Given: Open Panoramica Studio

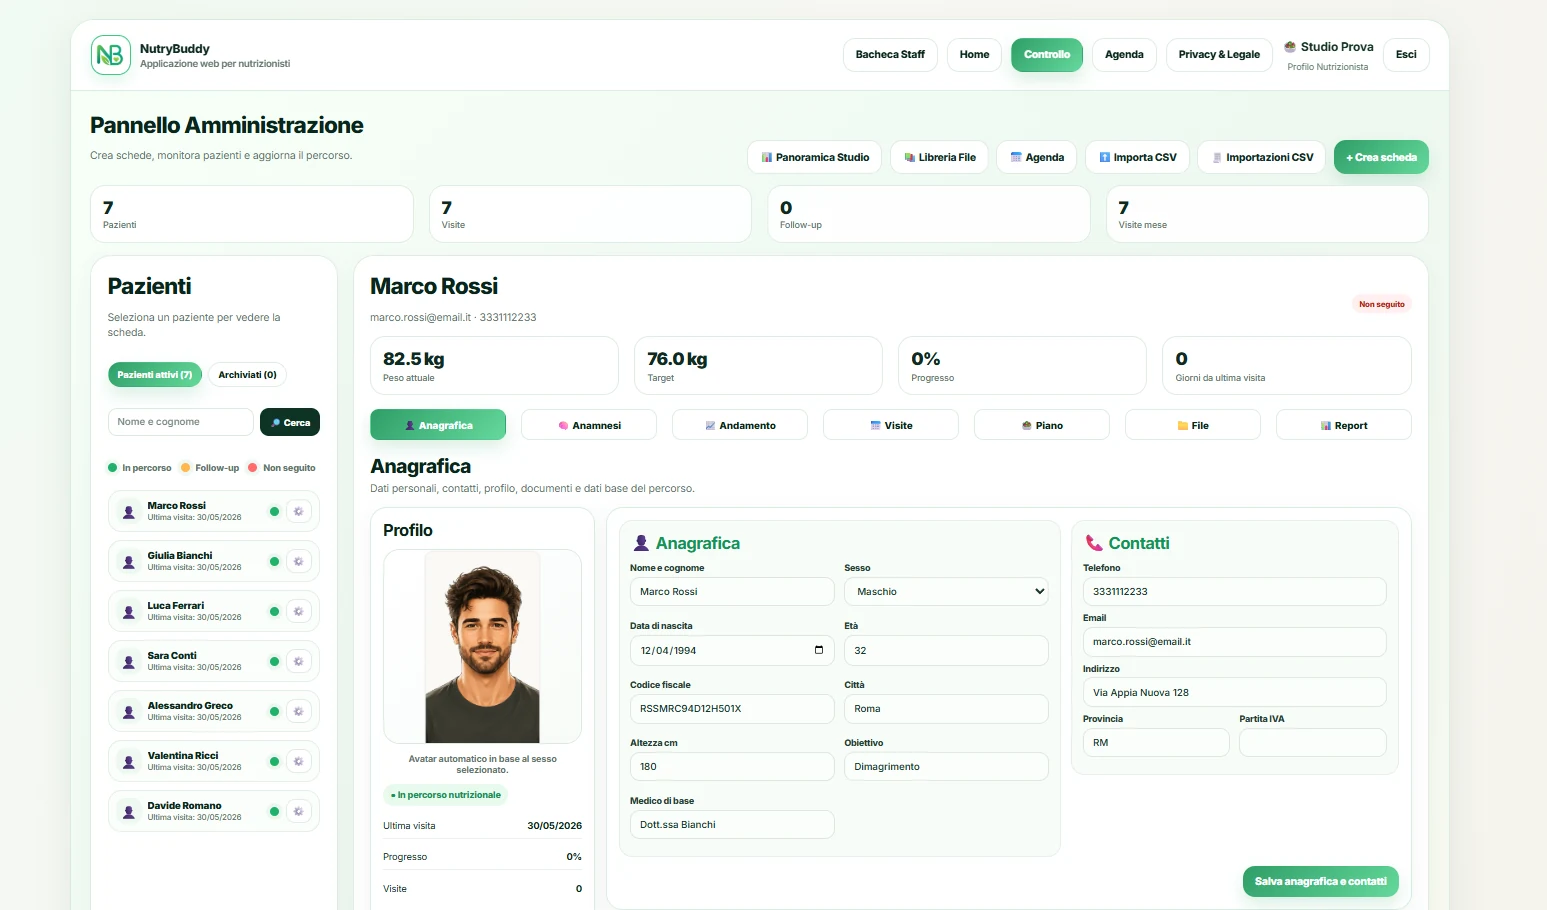Looking at the screenshot, I should click(x=815, y=157).
